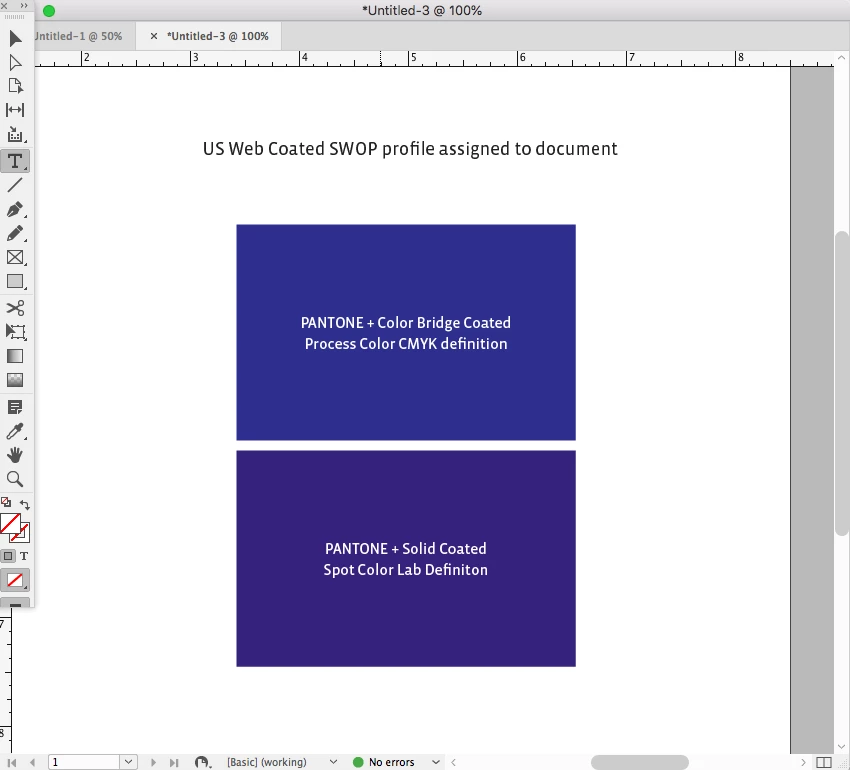Image resolution: width=850 pixels, height=770 pixels.
Task: Switch to Untitled-1 @ 50% tab
Action: tap(78, 36)
